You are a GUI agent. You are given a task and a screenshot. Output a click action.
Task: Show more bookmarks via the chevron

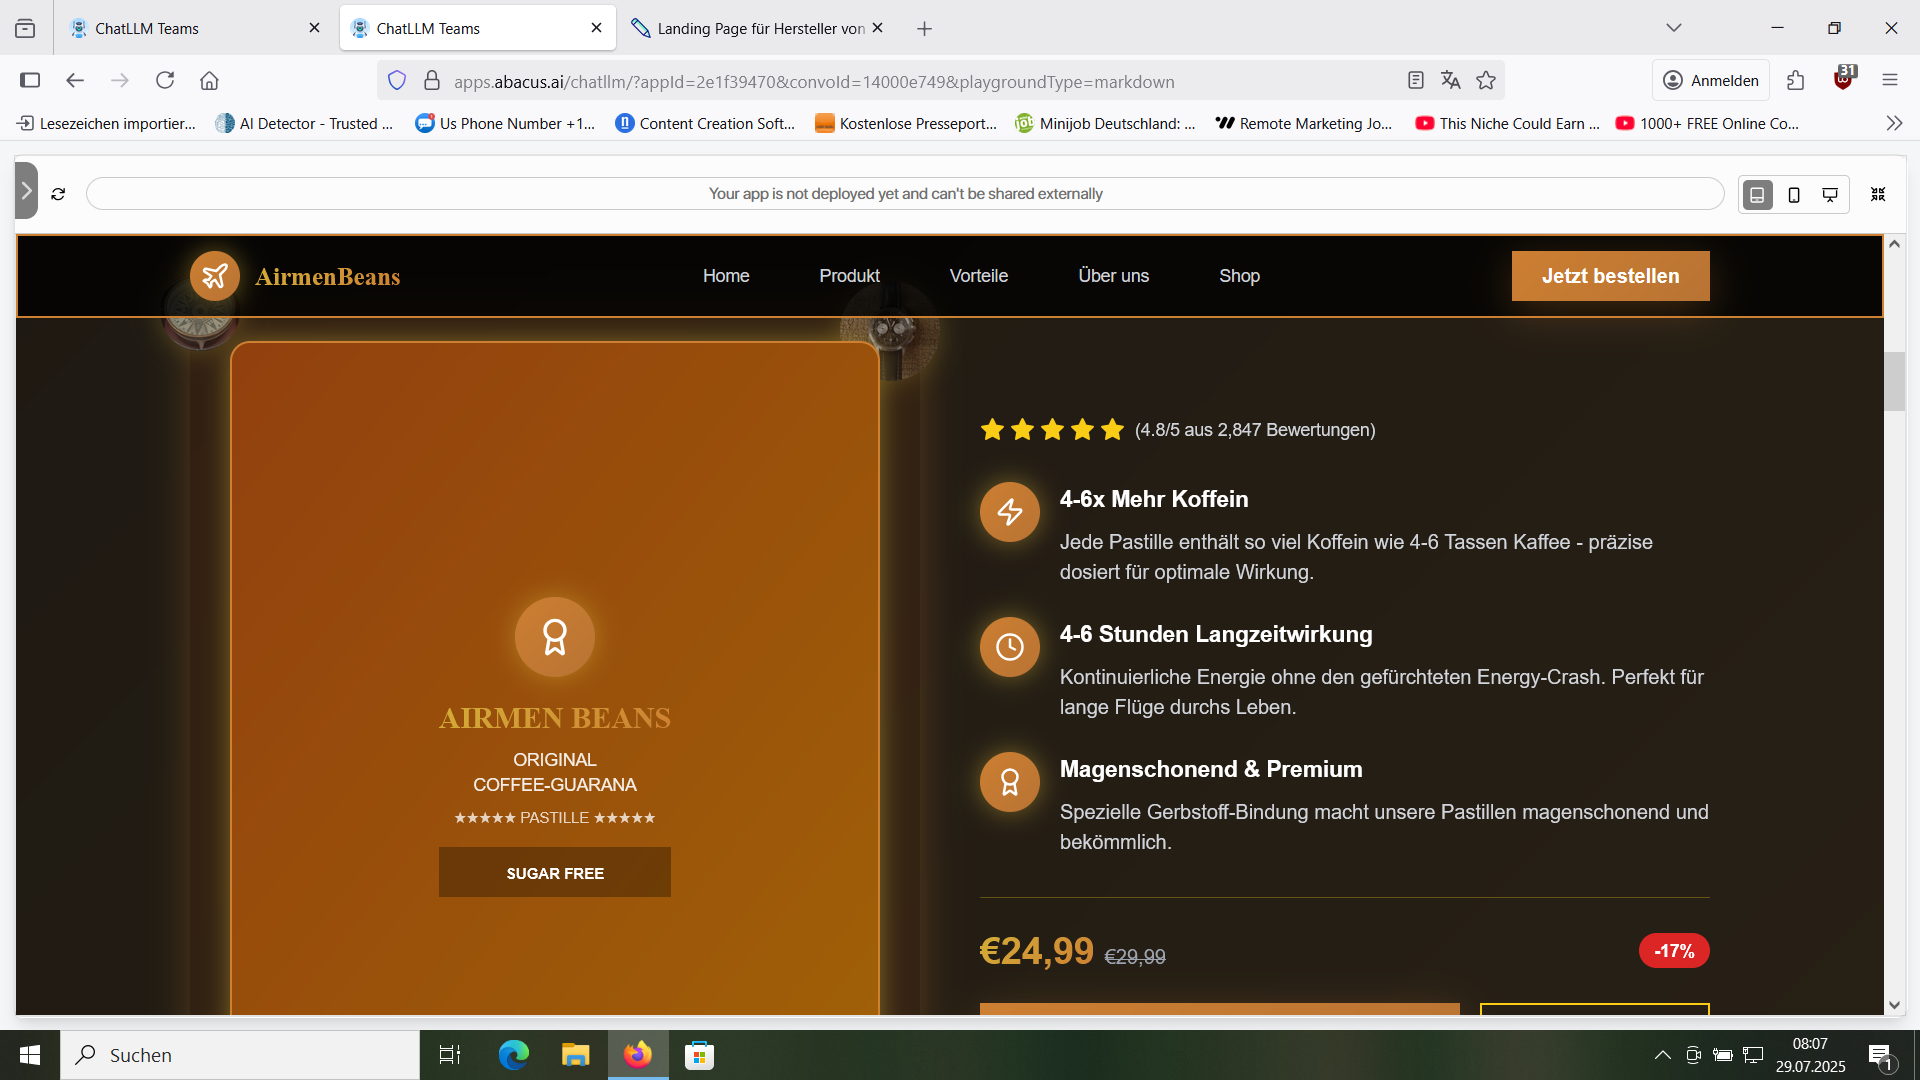1894,123
